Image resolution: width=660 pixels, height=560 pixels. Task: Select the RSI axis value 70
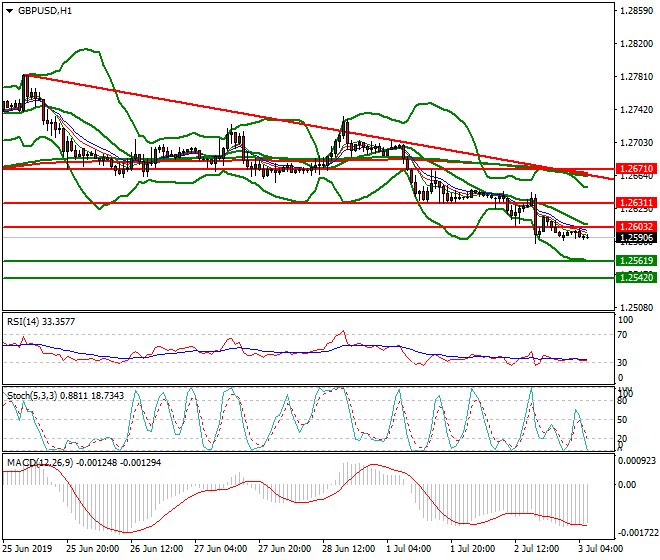[x=622, y=335]
